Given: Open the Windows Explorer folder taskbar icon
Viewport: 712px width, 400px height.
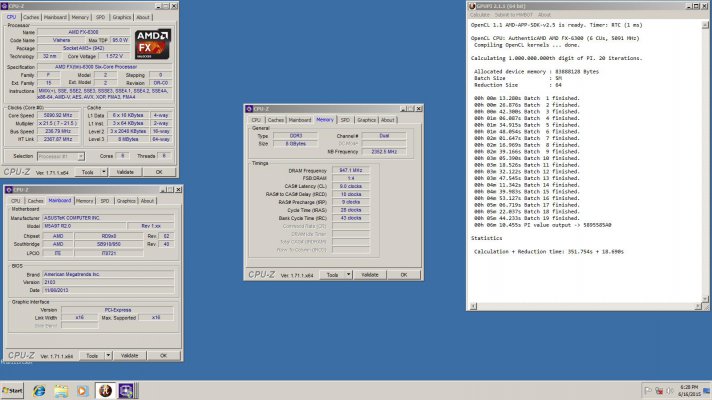Looking at the screenshot, I should [x=61, y=390].
